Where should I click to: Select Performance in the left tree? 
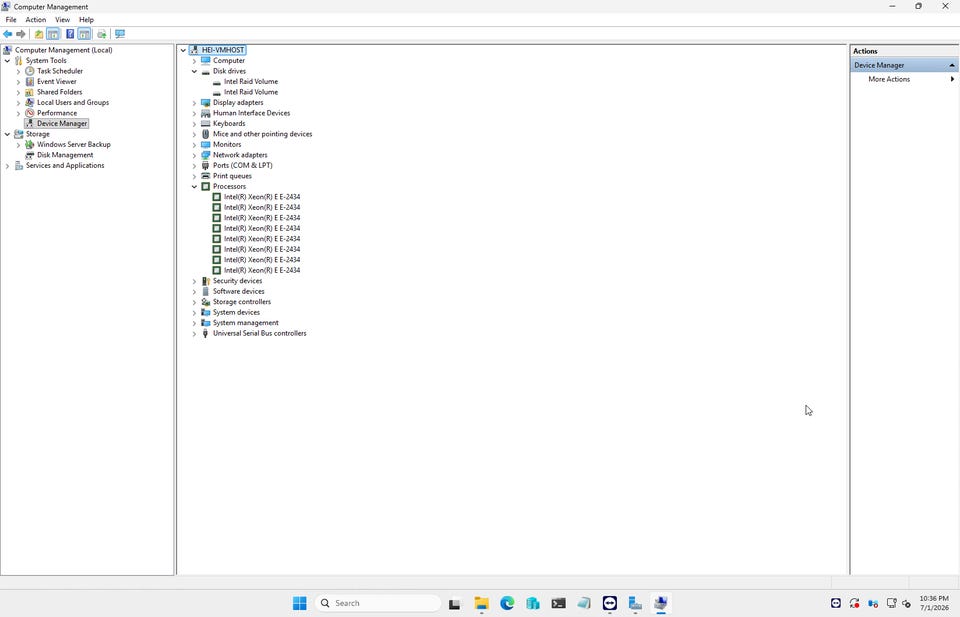57,113
